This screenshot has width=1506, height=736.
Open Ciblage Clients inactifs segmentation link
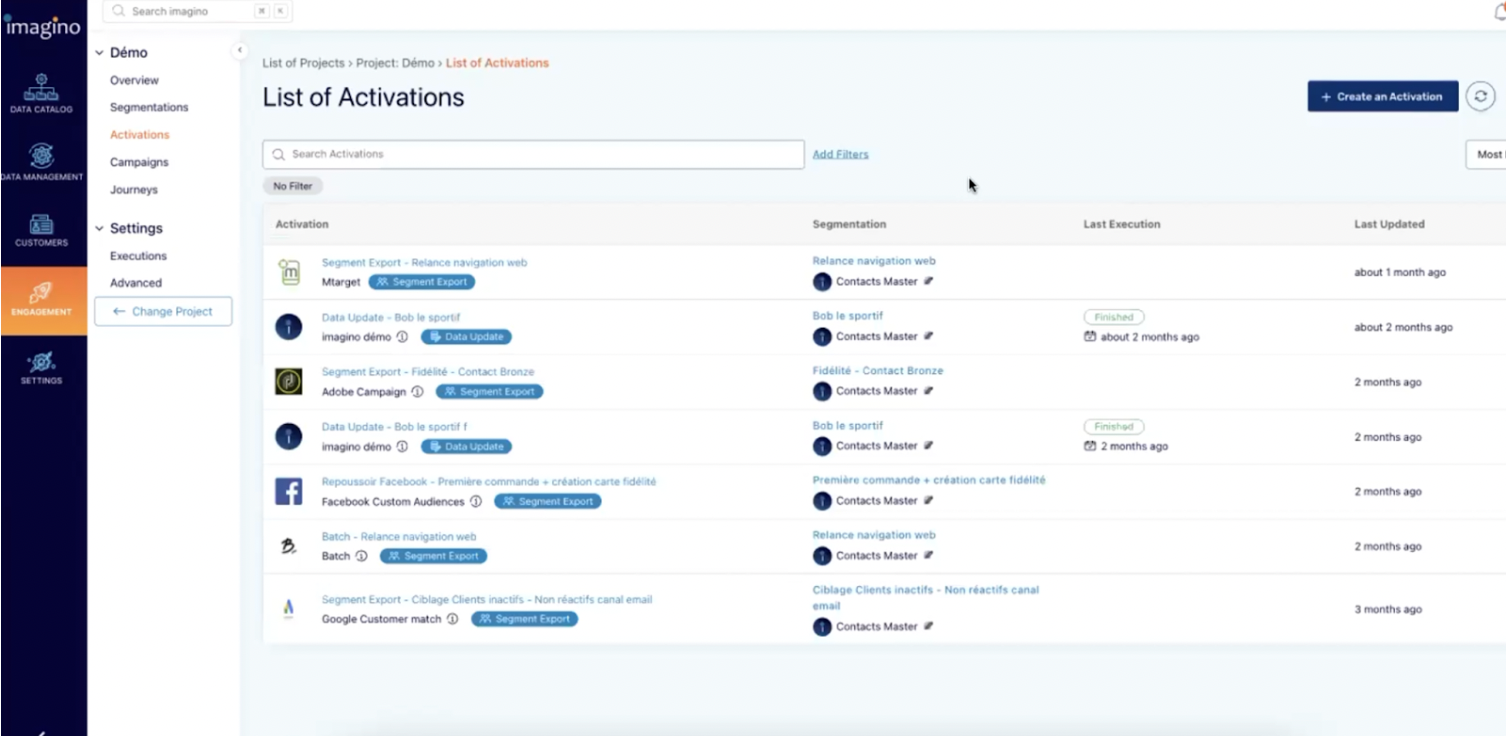pos(925,598)
